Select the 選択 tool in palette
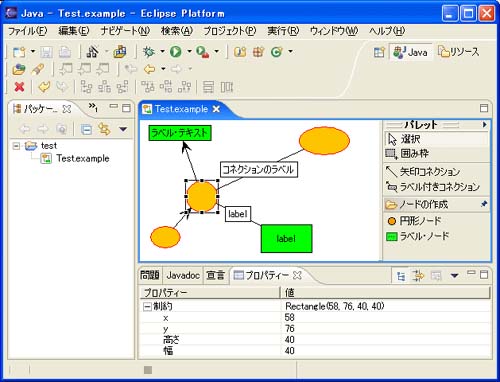Viewport: 500px width, 382px height. (x=437, y=139)
